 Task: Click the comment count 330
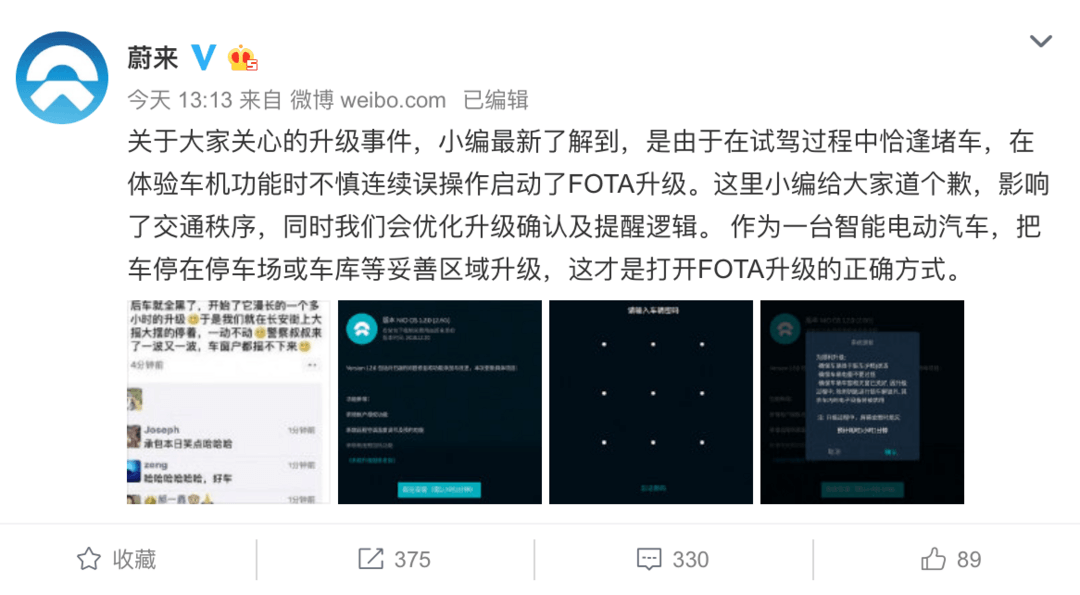pyautogui.click(x=690, y=559)
